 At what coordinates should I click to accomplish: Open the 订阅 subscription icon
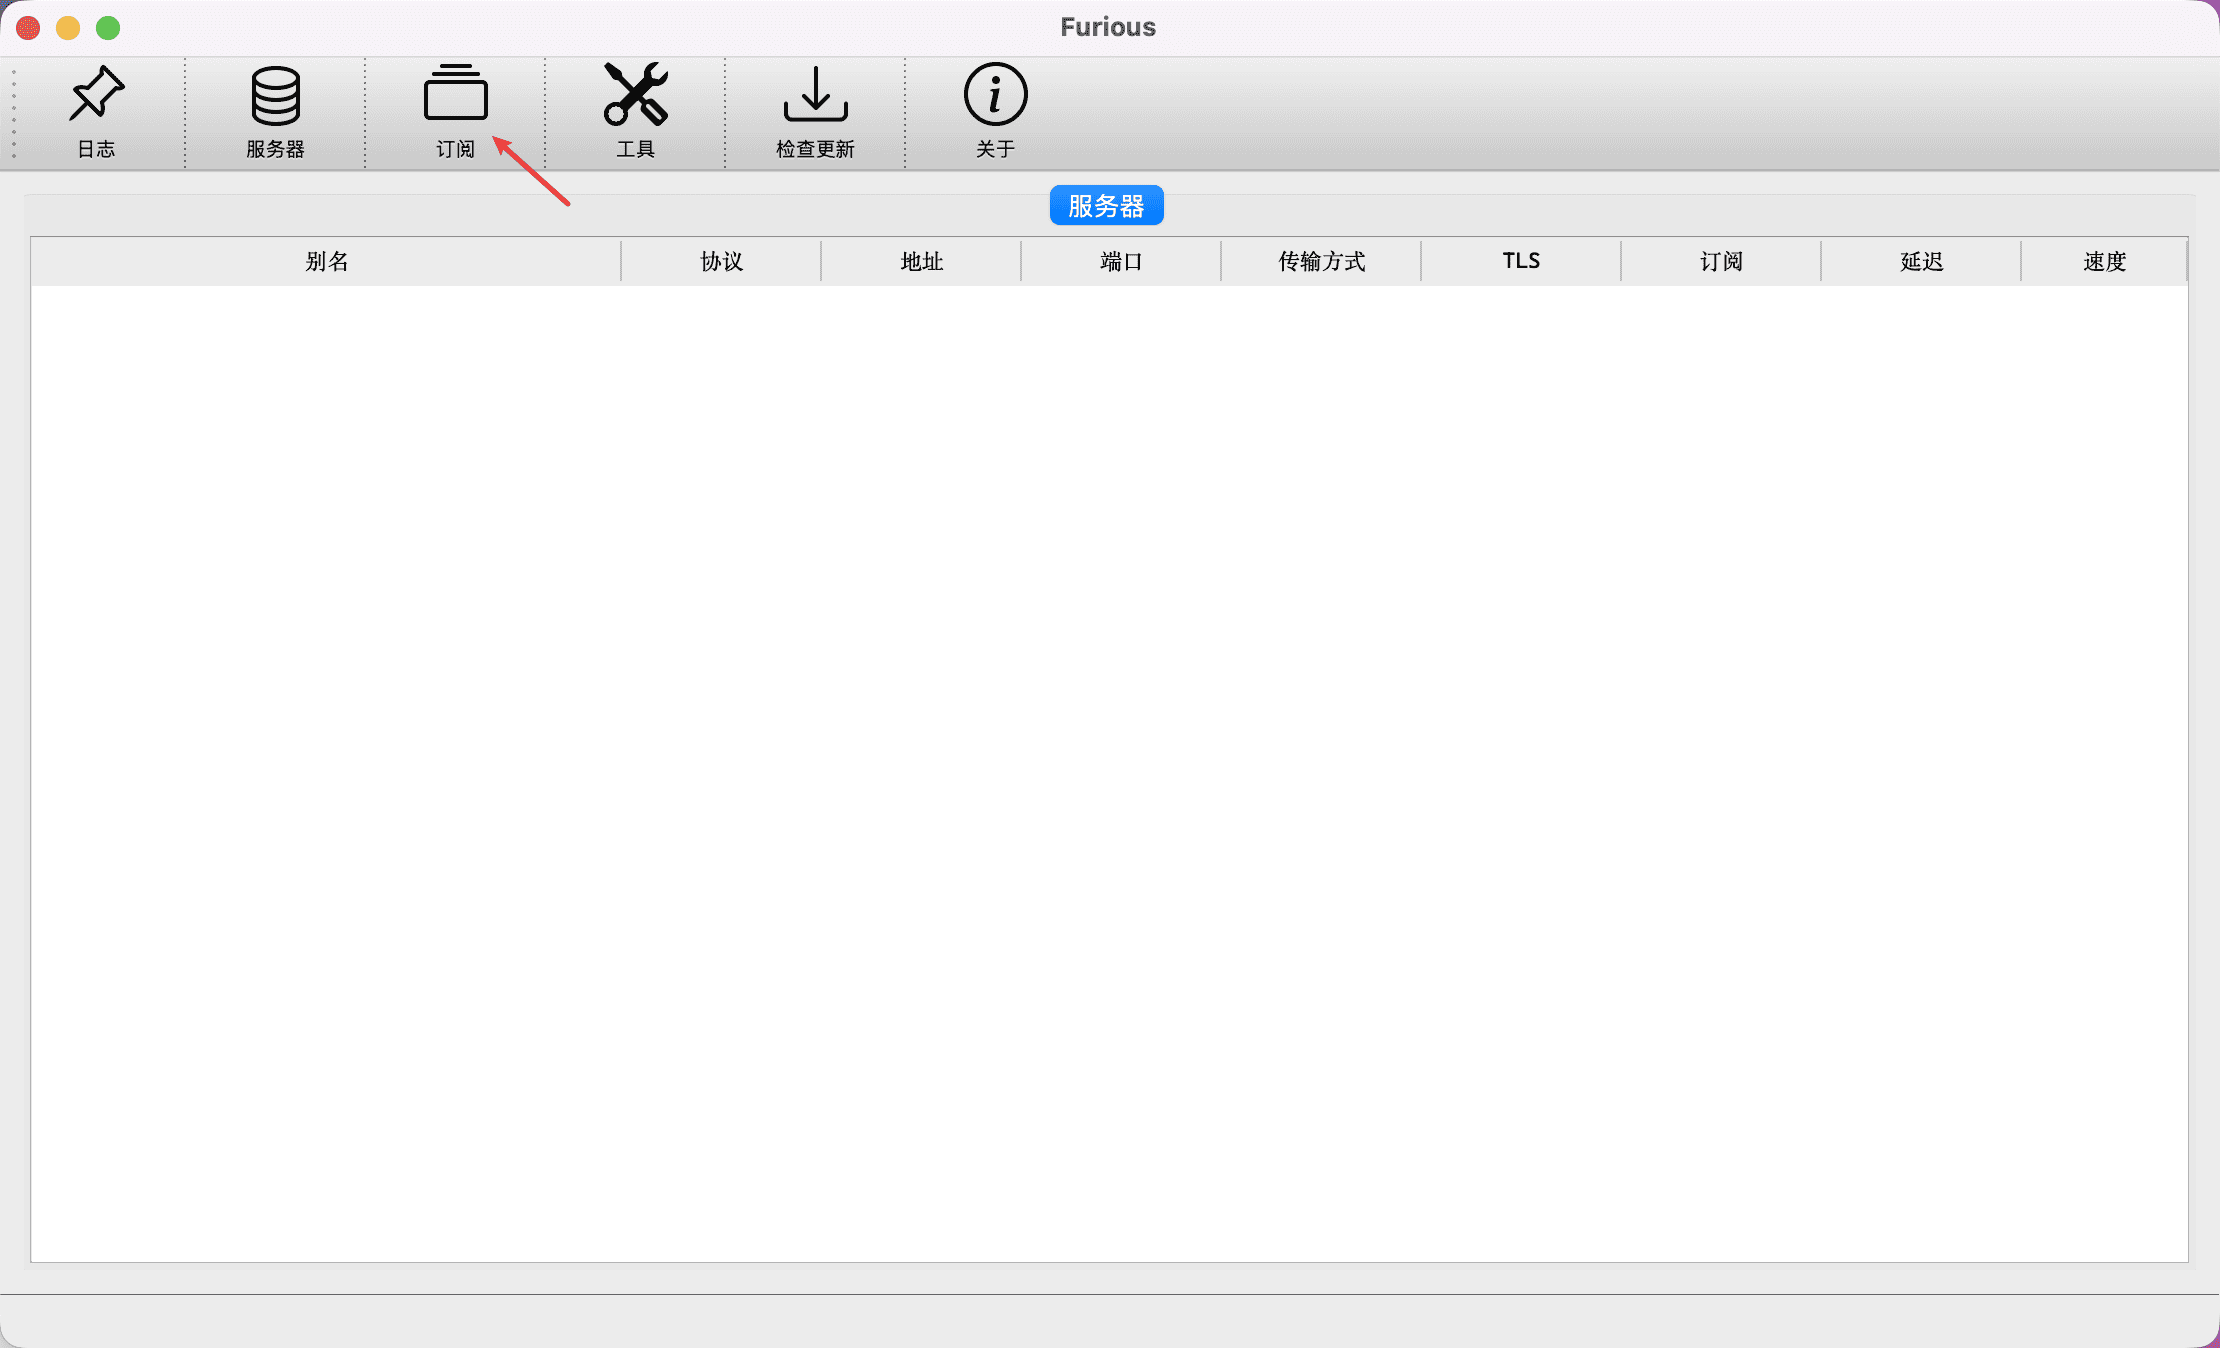(x=455, y=110)
